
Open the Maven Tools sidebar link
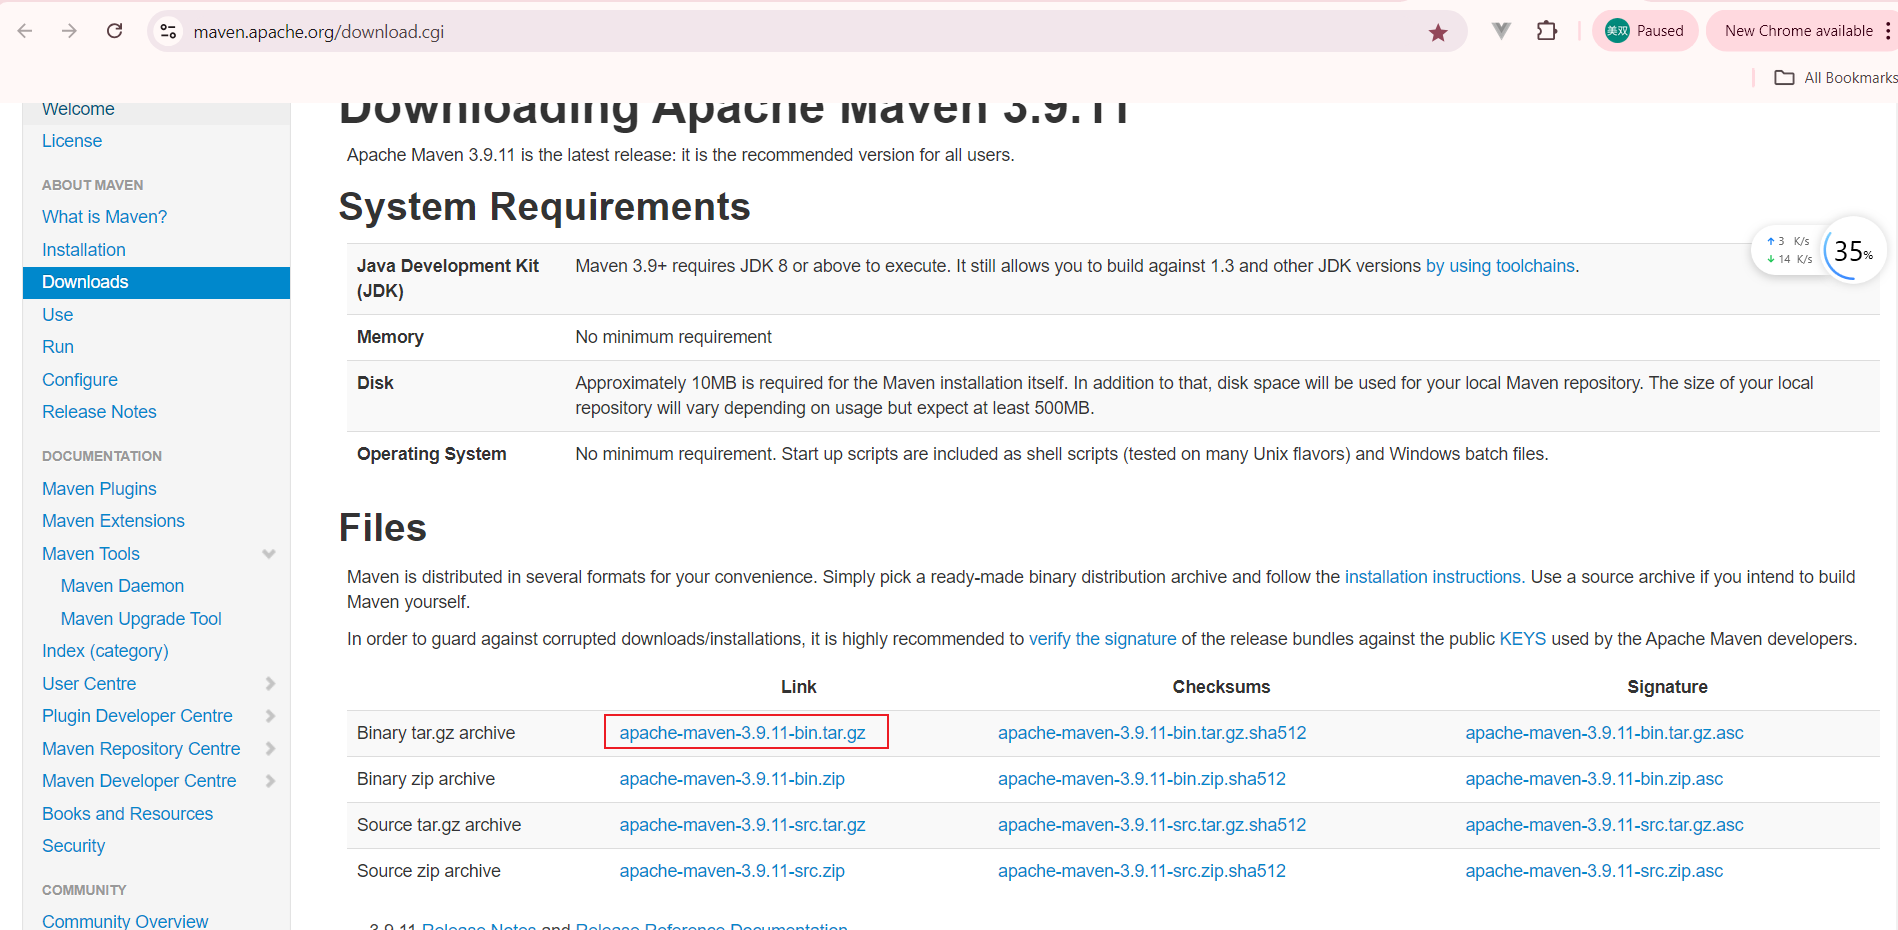tap(91, 554)
